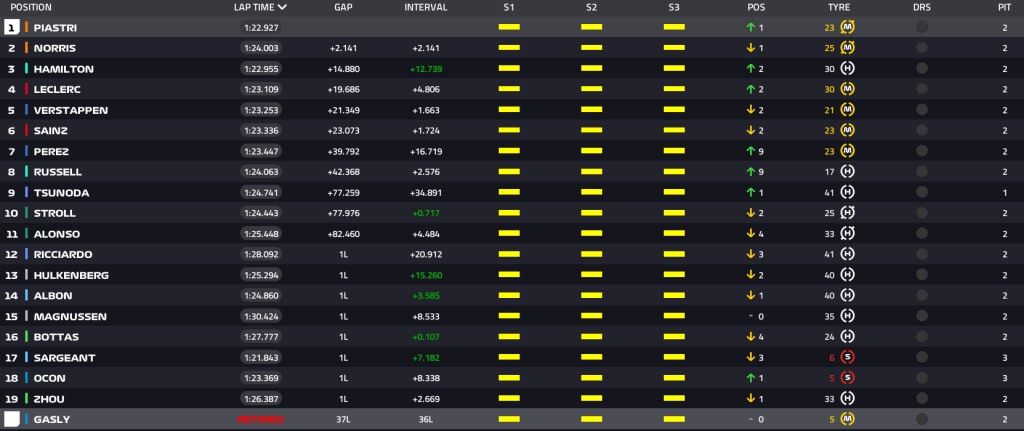
Task: Click the DRS column header
Action: 922,8
